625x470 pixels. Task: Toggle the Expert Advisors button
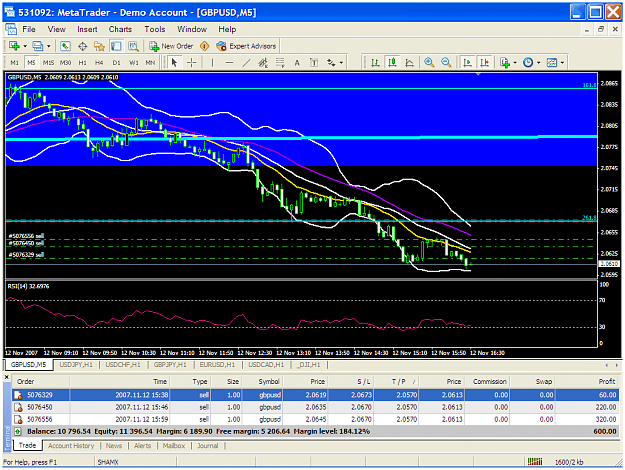[246, 46]
